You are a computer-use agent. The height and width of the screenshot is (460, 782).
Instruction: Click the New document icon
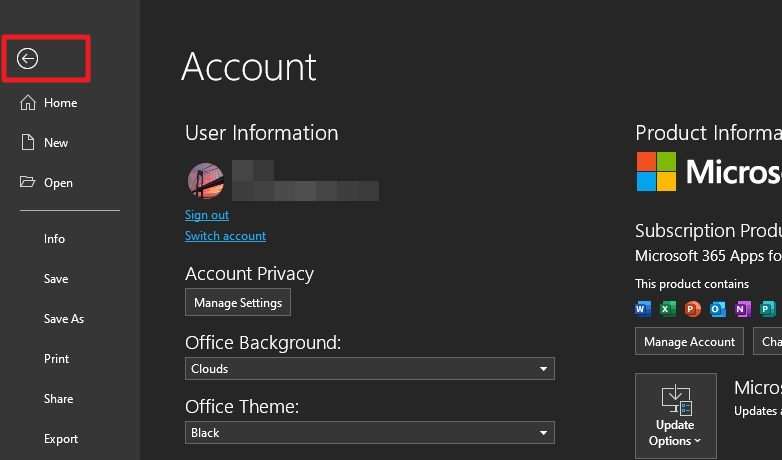(28, 142)
